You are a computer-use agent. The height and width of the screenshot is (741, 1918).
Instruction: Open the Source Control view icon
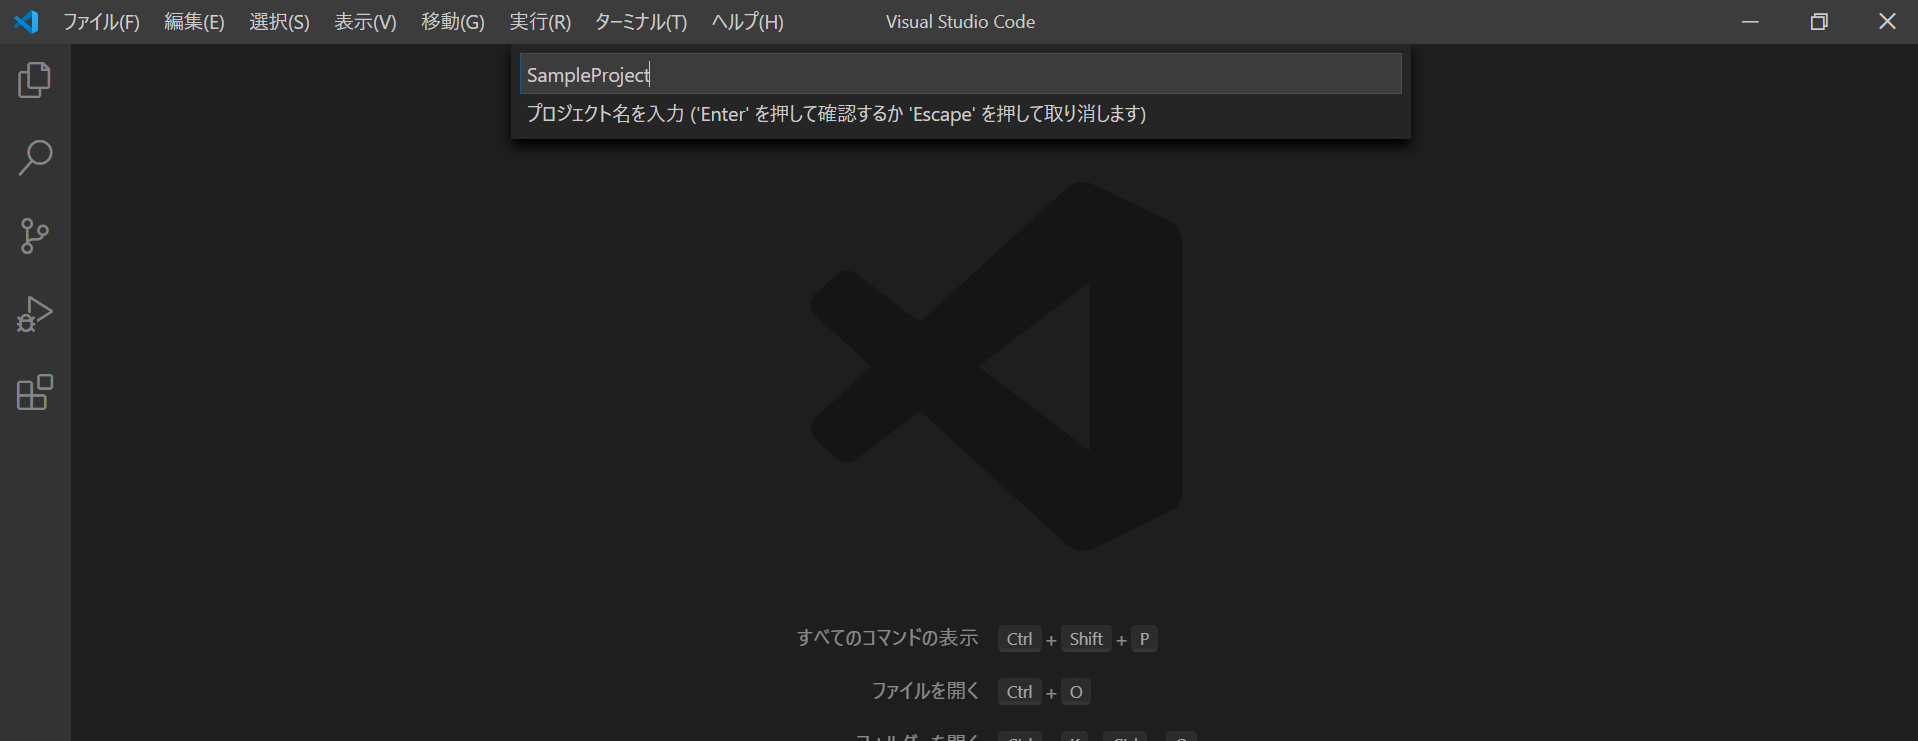[35, 236]
